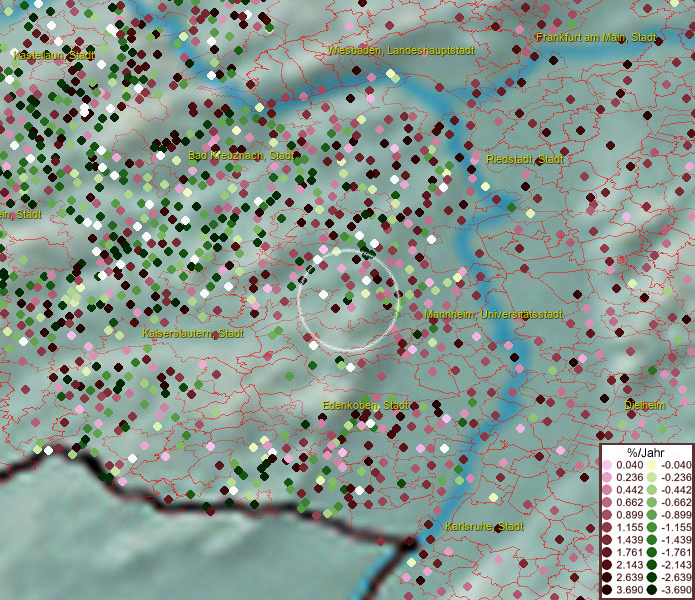Image resolution: width=695 pixels, height=600 pixels.
Task: Click the dark 3.690 legend swatch
Action: click(607, 590)
